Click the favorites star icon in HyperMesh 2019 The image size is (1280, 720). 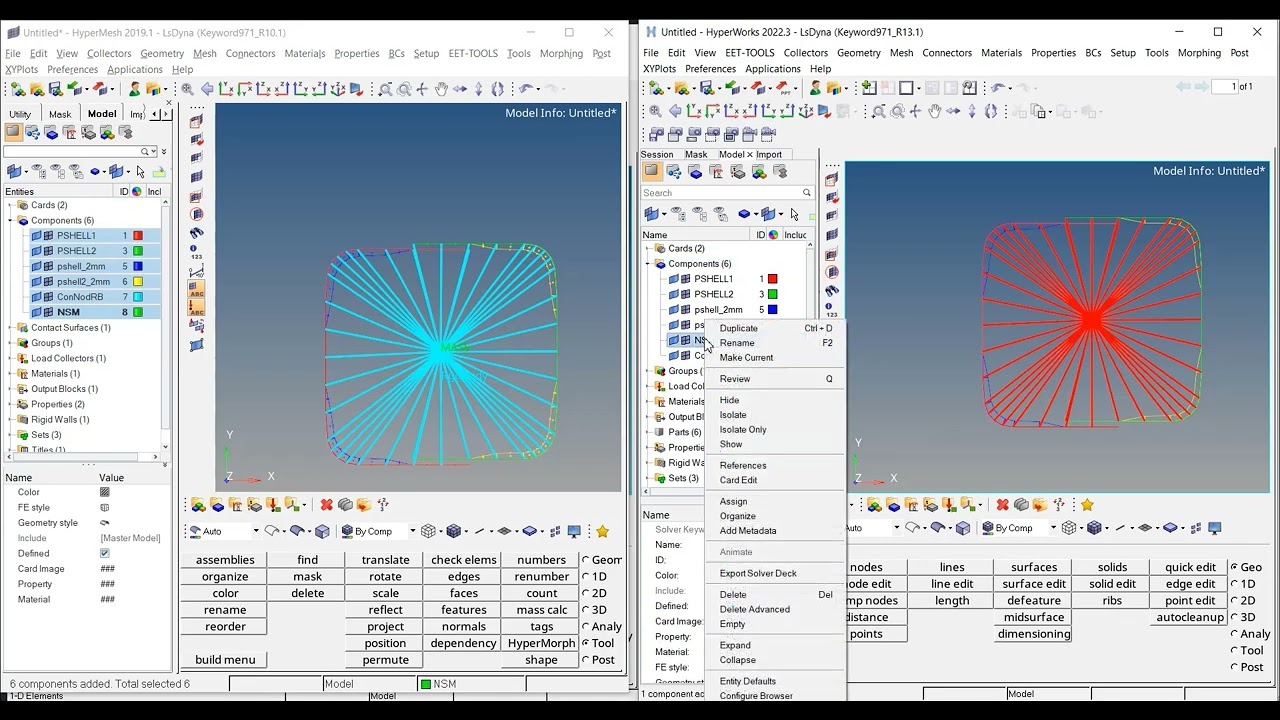point(602,531)
